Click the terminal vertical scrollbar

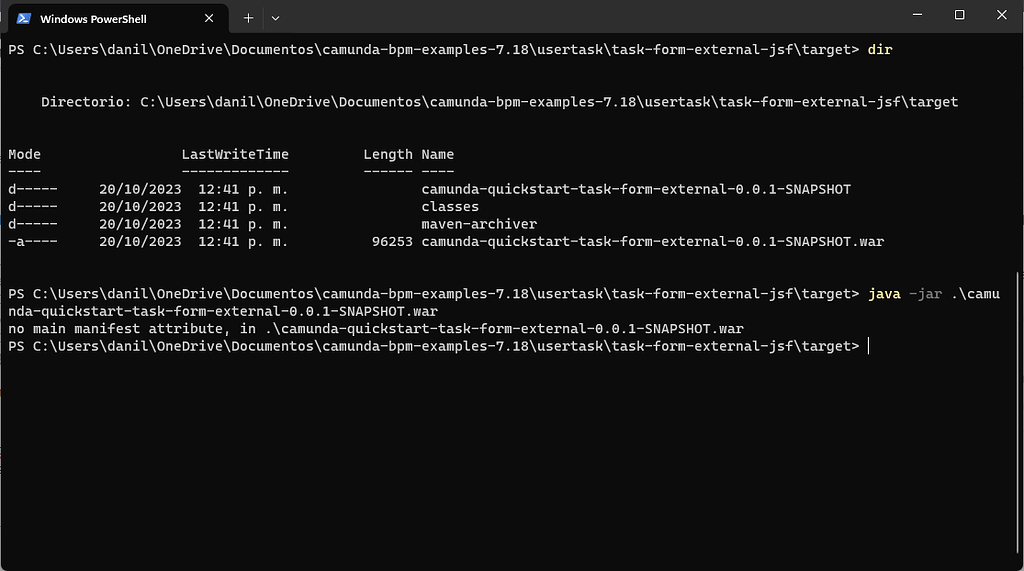pos(1019,412)
